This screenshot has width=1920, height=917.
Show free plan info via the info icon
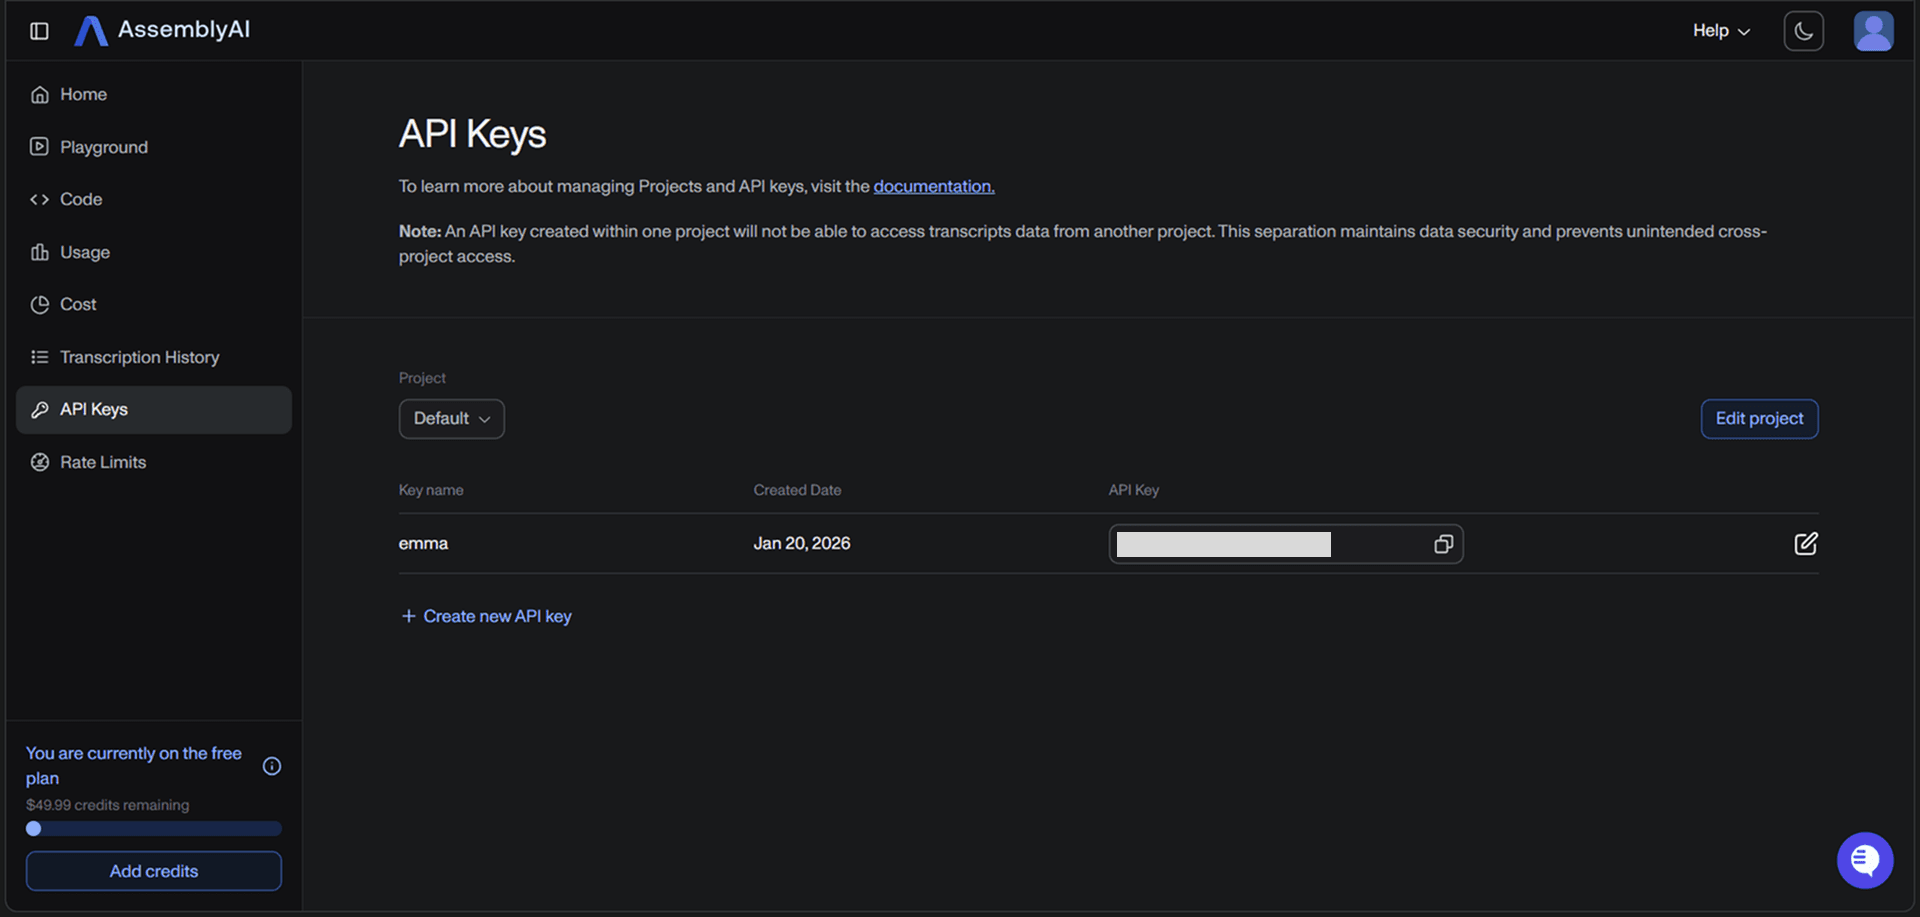(x=271, y=765)
